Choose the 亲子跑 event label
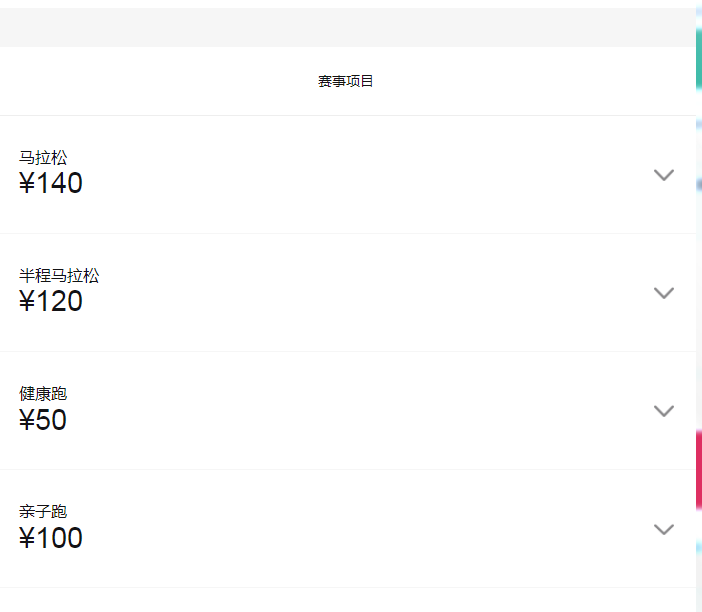The image size is (702, 612). pyautogui.click(x=43, y=511)
